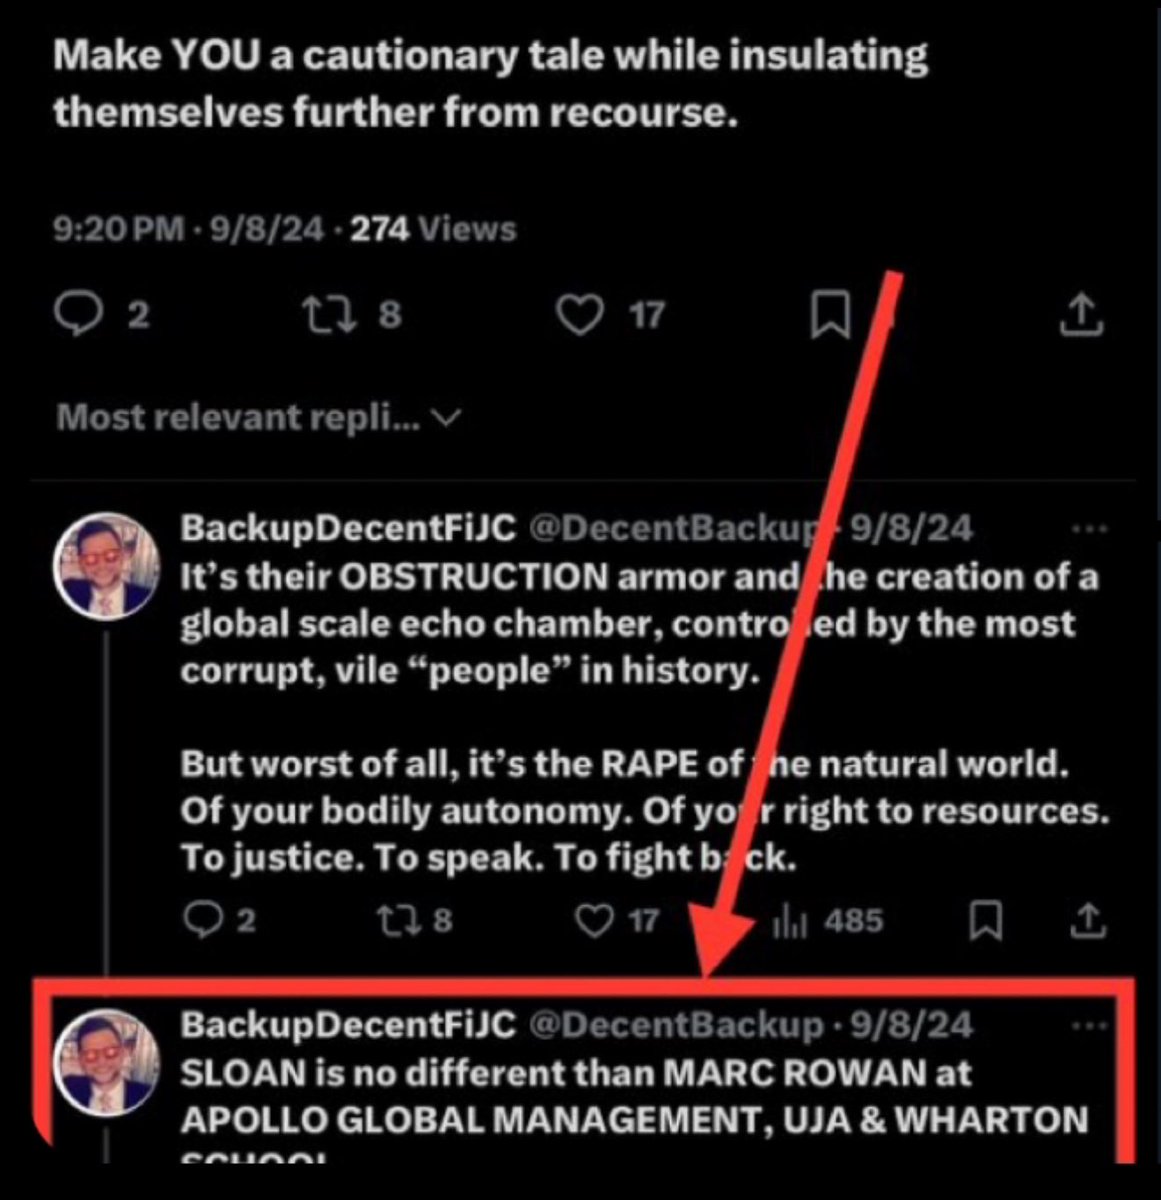Open the avatar on the OBSTRUCTION armor reply

[x=106, y=566]
